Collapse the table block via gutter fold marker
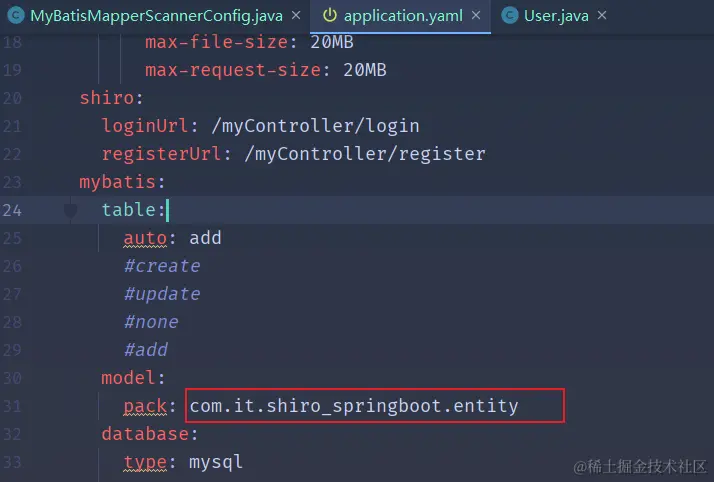Image resolution: width=714 pixels, height=482 pixels. pos(71,210)
